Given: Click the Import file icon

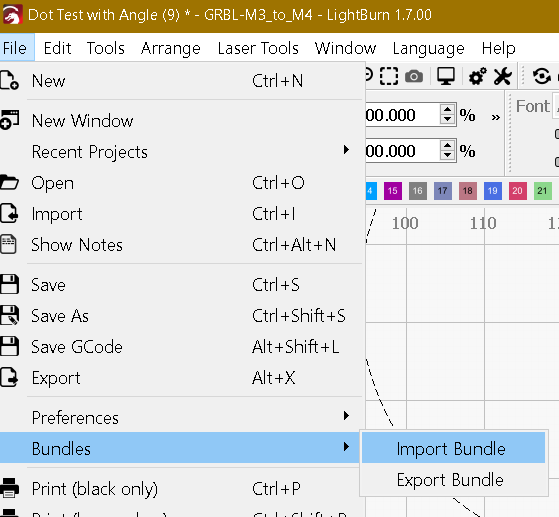Looking at the screenshot, I should tap(9, 213).
